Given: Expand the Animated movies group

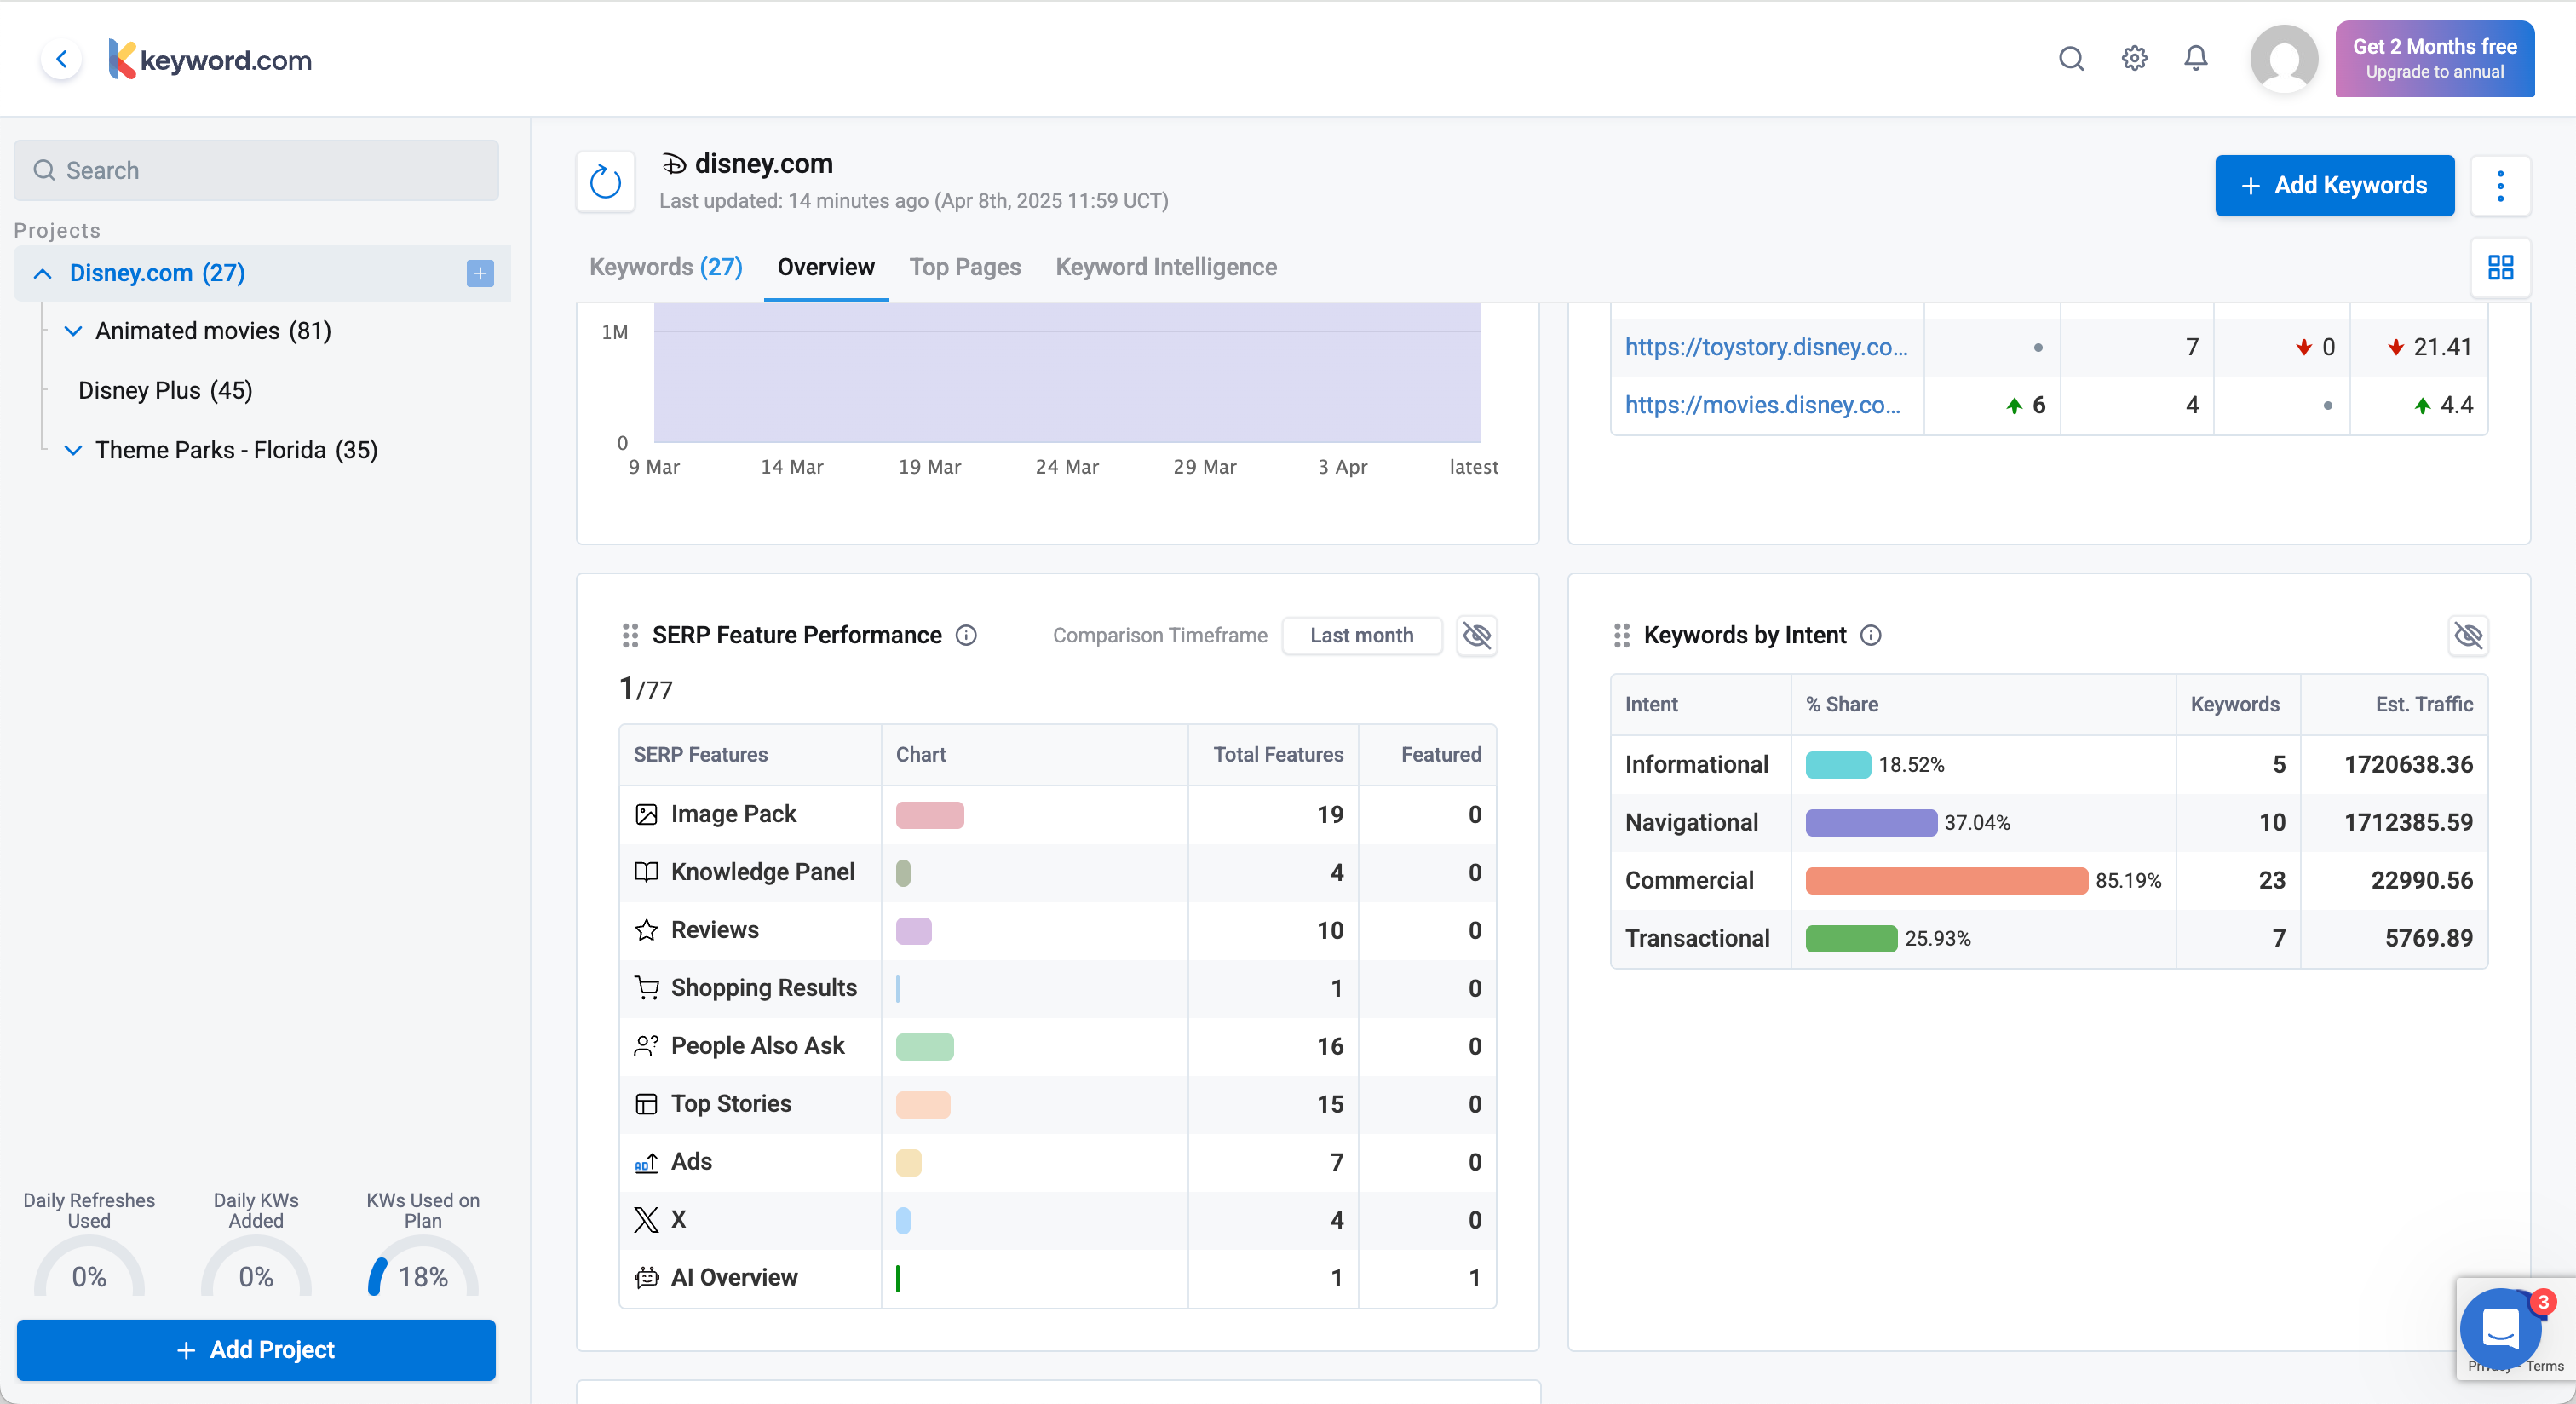Looking at the screenshot, I should point(73,331).
